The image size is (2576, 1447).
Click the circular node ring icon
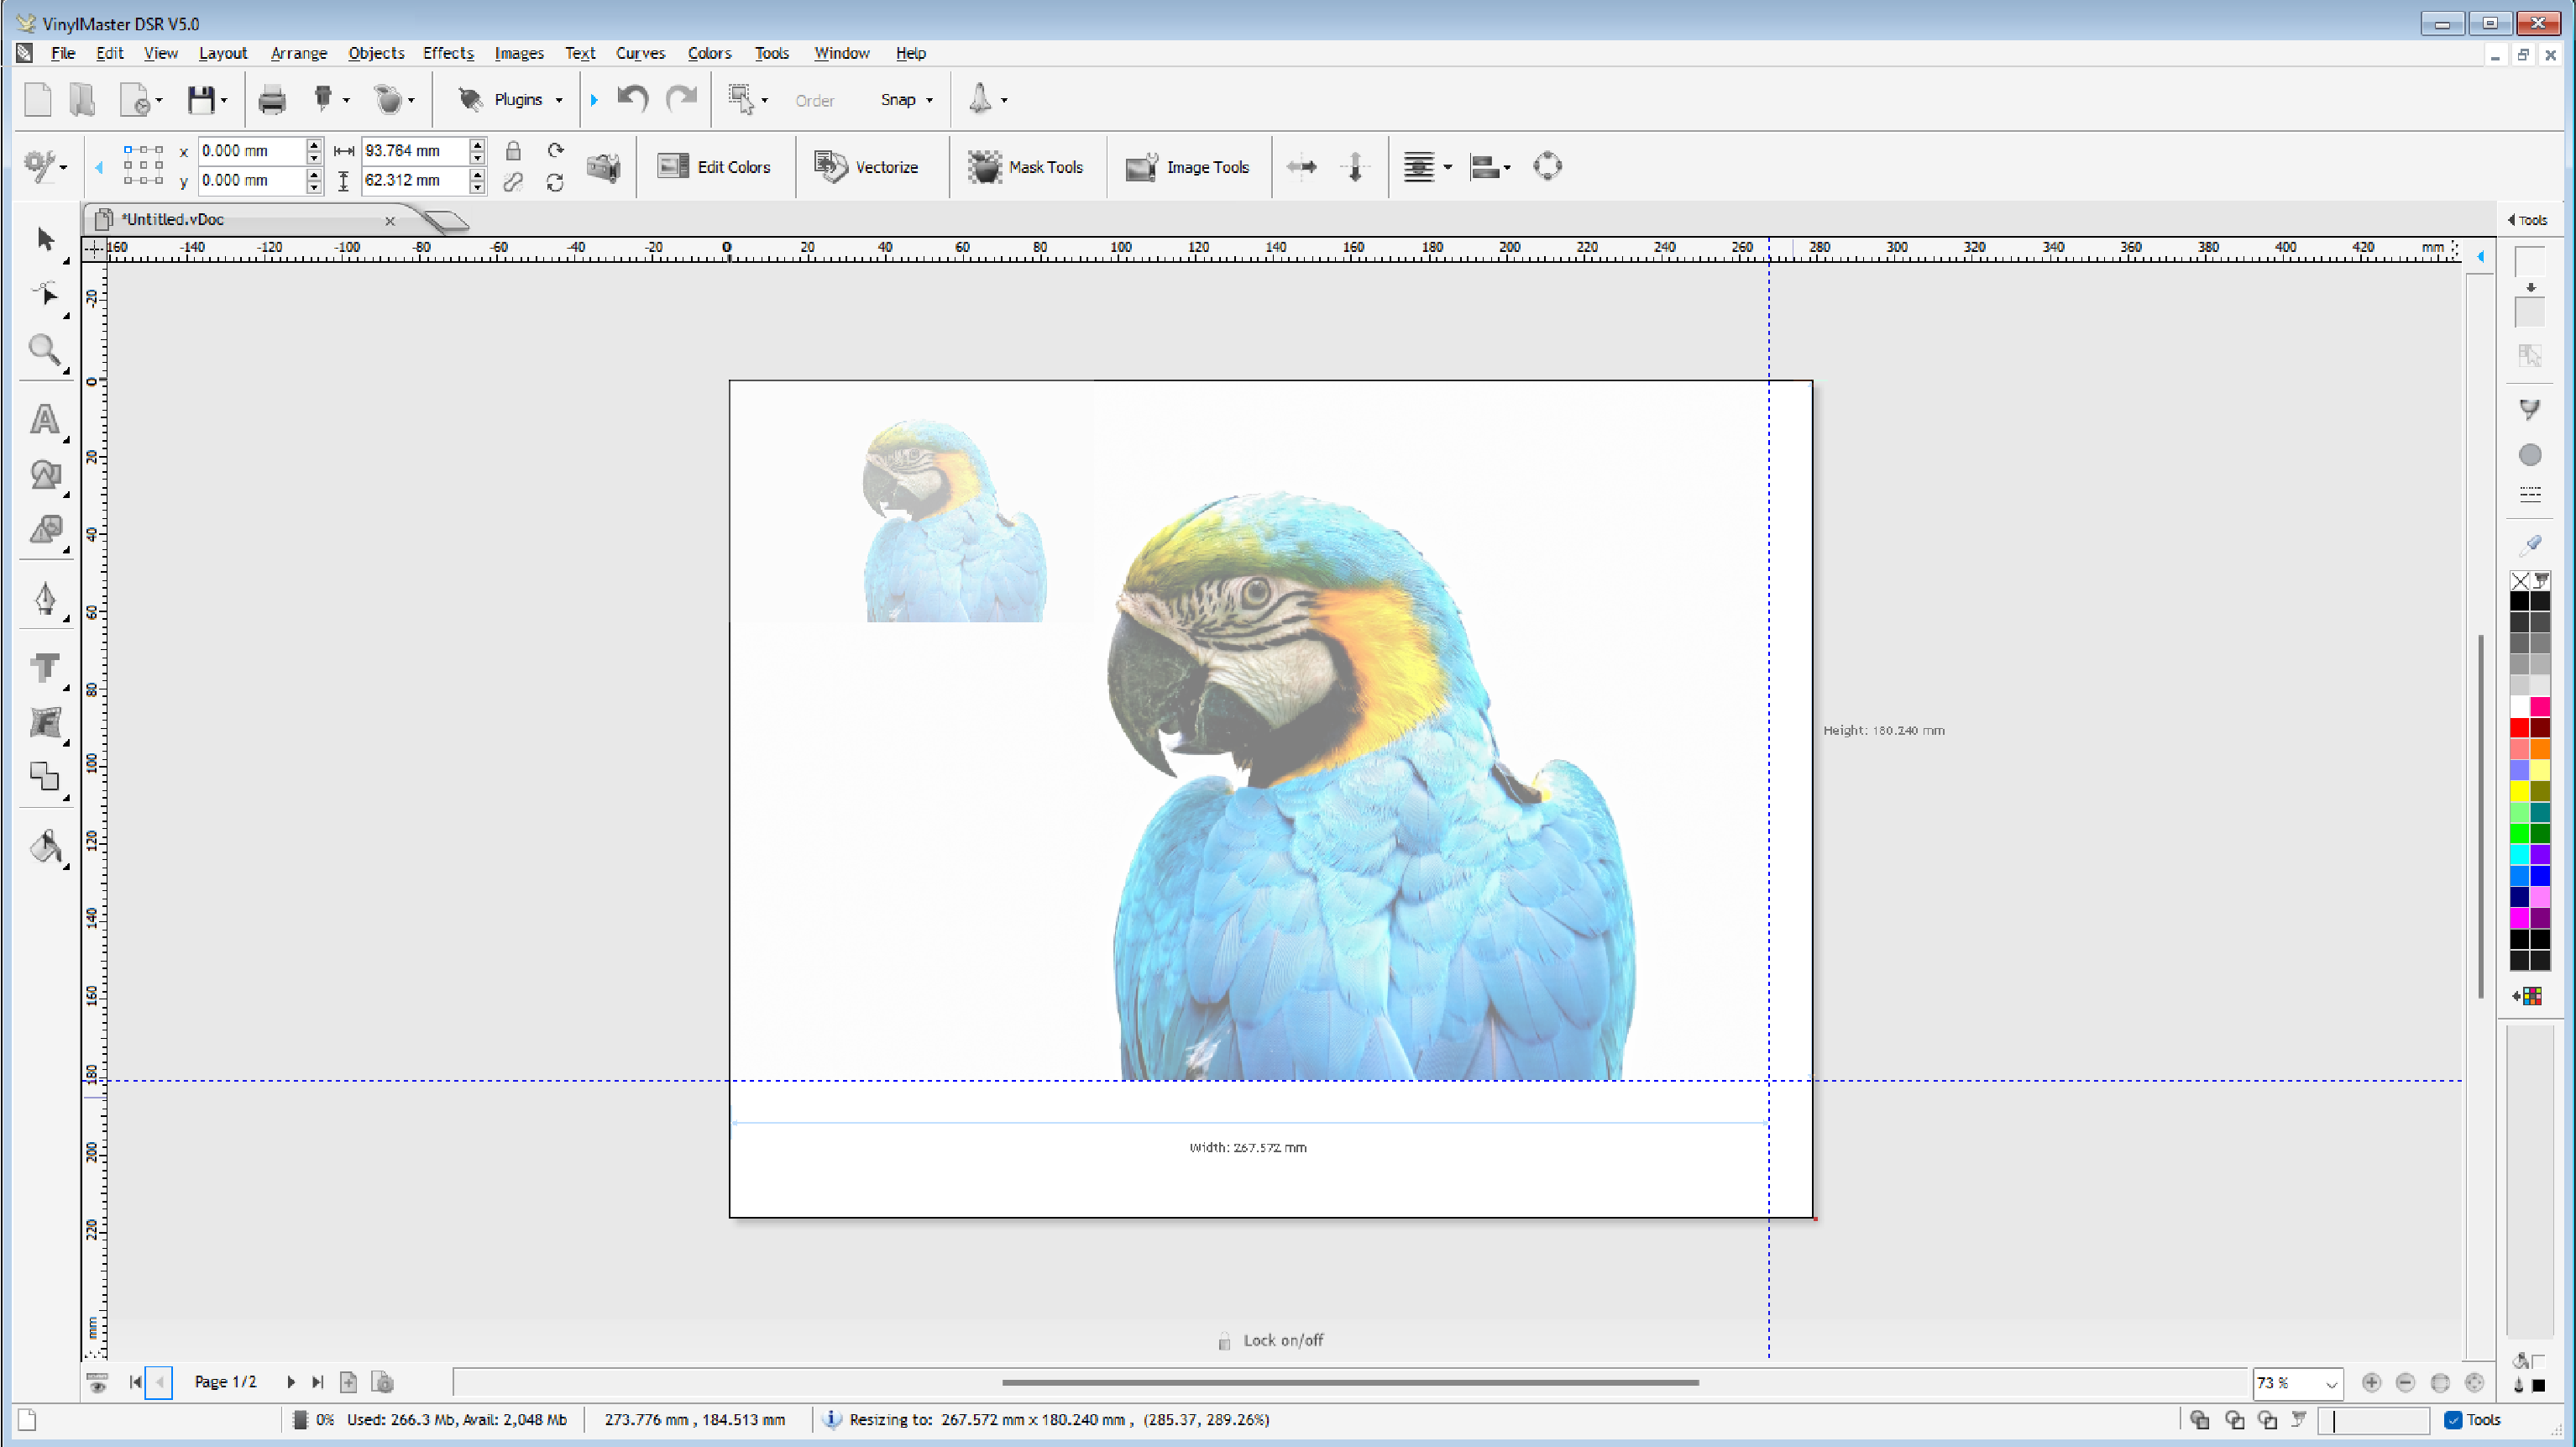point(1547,166)
